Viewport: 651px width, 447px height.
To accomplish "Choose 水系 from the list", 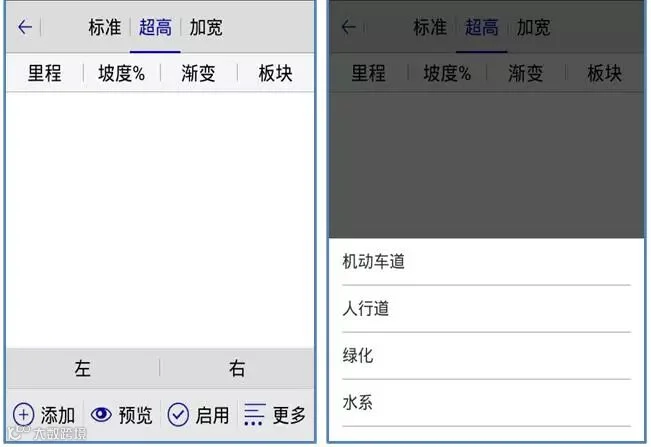I will (x=487, y=403).
